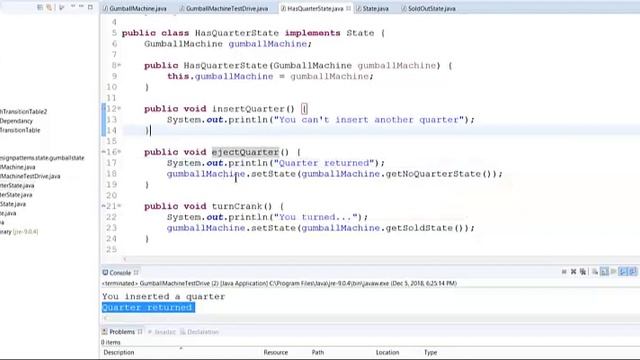
Task: Toggle Link with Editor in Package Explorer
Action: pos(49,7)
